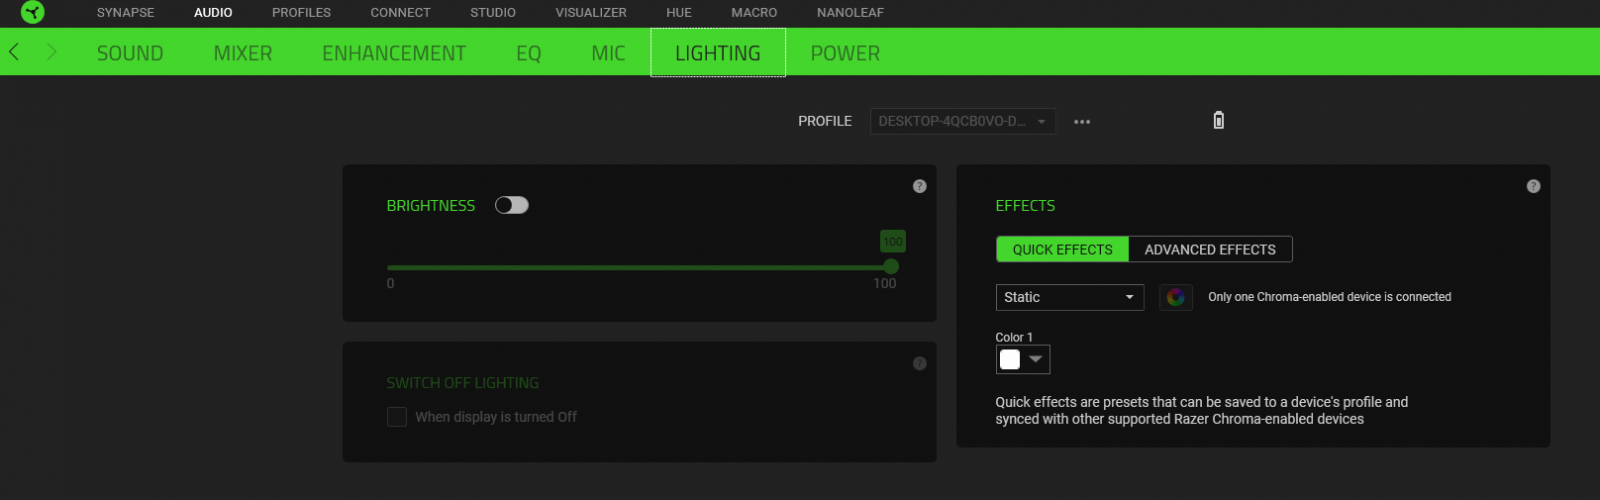This screenshot has width=1600, height=500.
Task: Open the Studio top menu
Action: click(493, 13)
